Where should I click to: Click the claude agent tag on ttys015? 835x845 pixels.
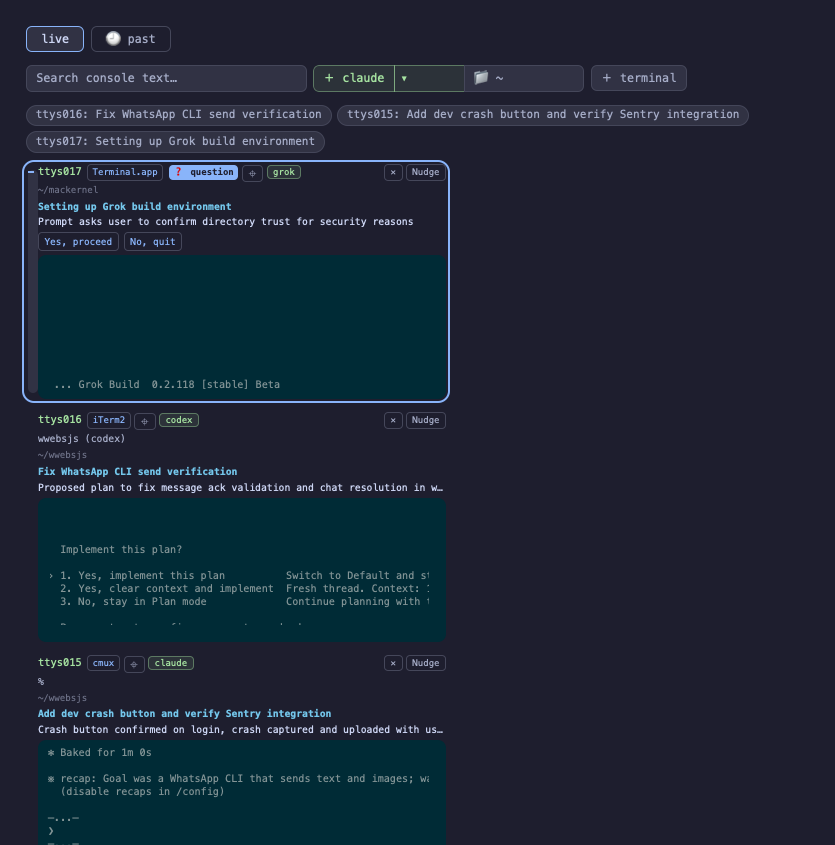coord(171,663)
